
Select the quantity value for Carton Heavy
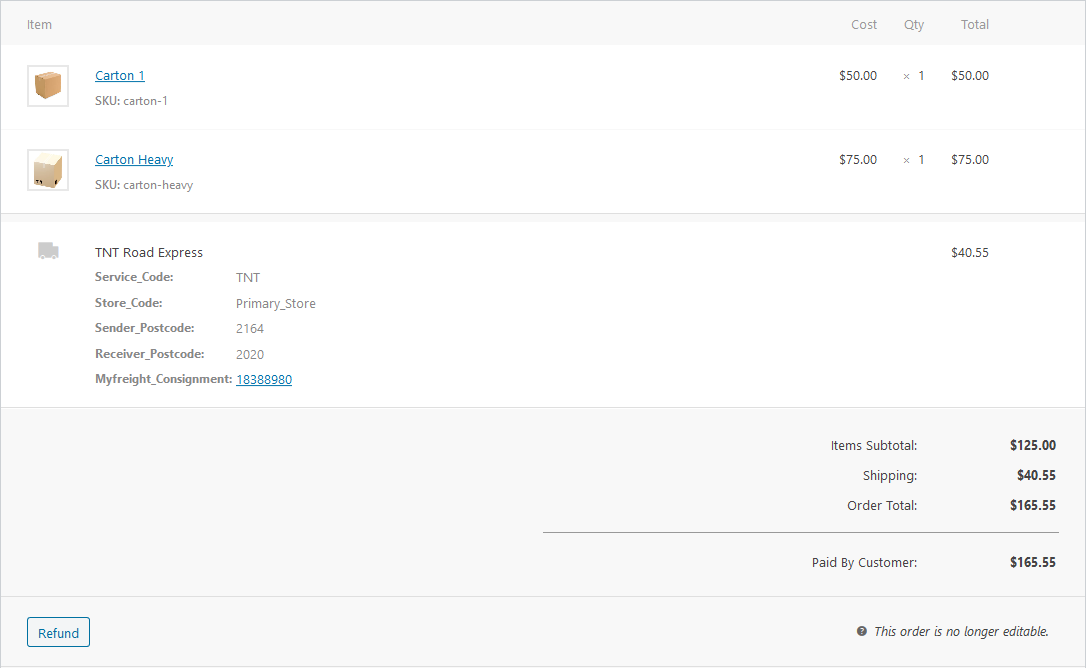(x=921, y=159)
